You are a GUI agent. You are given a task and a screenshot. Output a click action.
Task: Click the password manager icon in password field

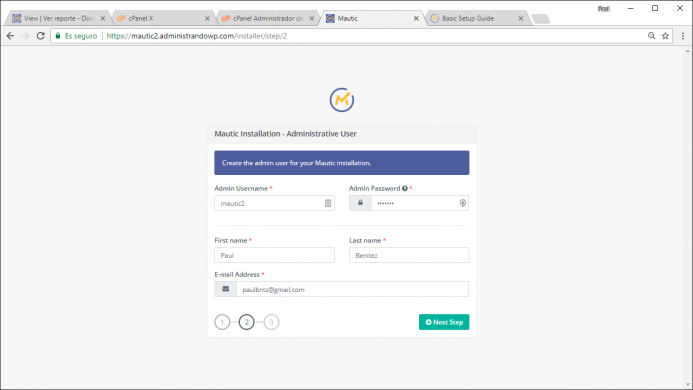[462, 203]
